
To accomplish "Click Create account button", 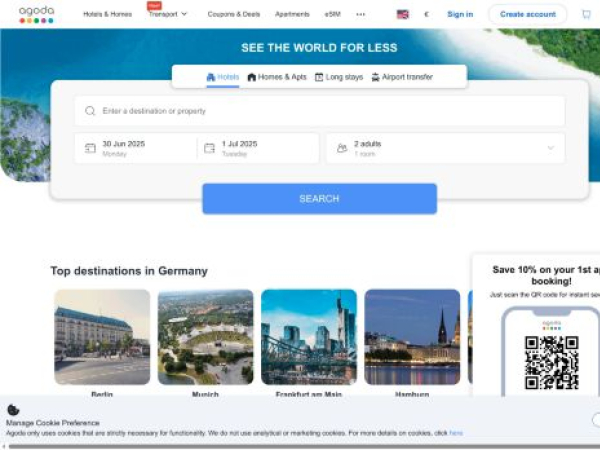I will click(x=528, y=15).
